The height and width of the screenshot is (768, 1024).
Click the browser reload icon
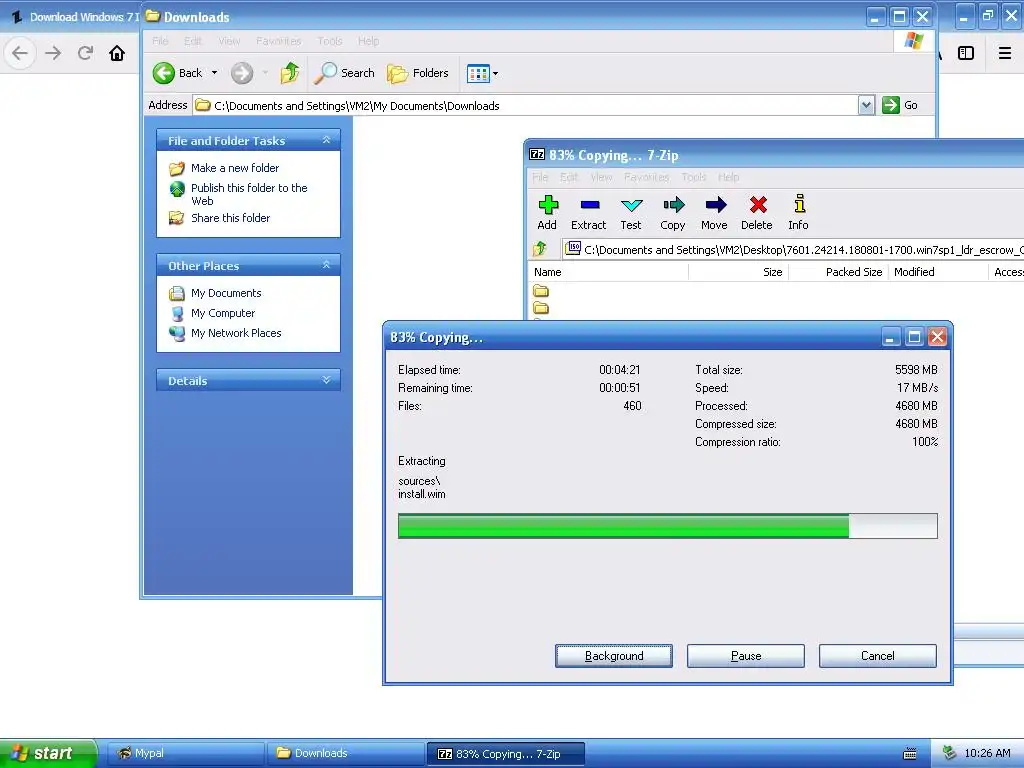click(85, 53)
